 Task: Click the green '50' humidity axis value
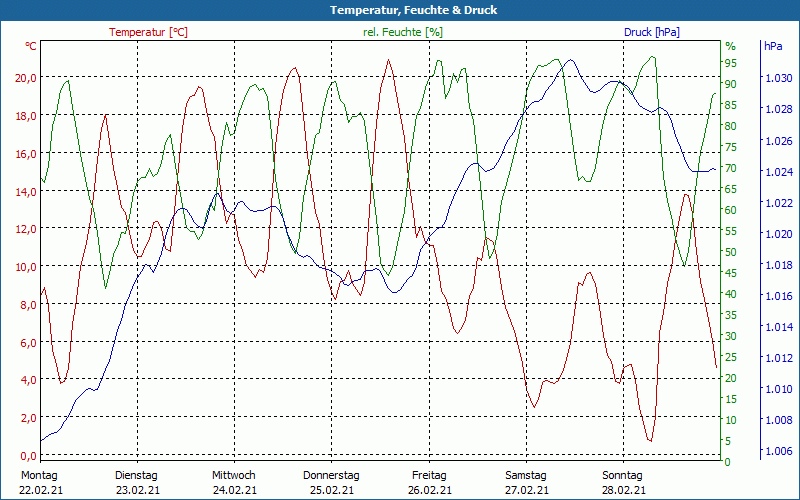click(x=731, y=252)
